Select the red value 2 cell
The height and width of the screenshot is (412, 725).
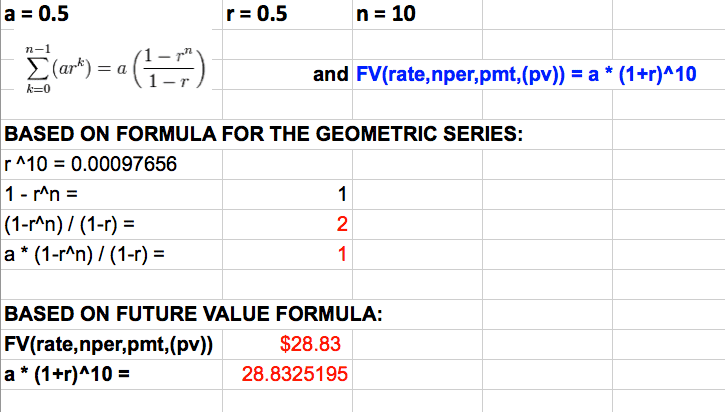340,225
